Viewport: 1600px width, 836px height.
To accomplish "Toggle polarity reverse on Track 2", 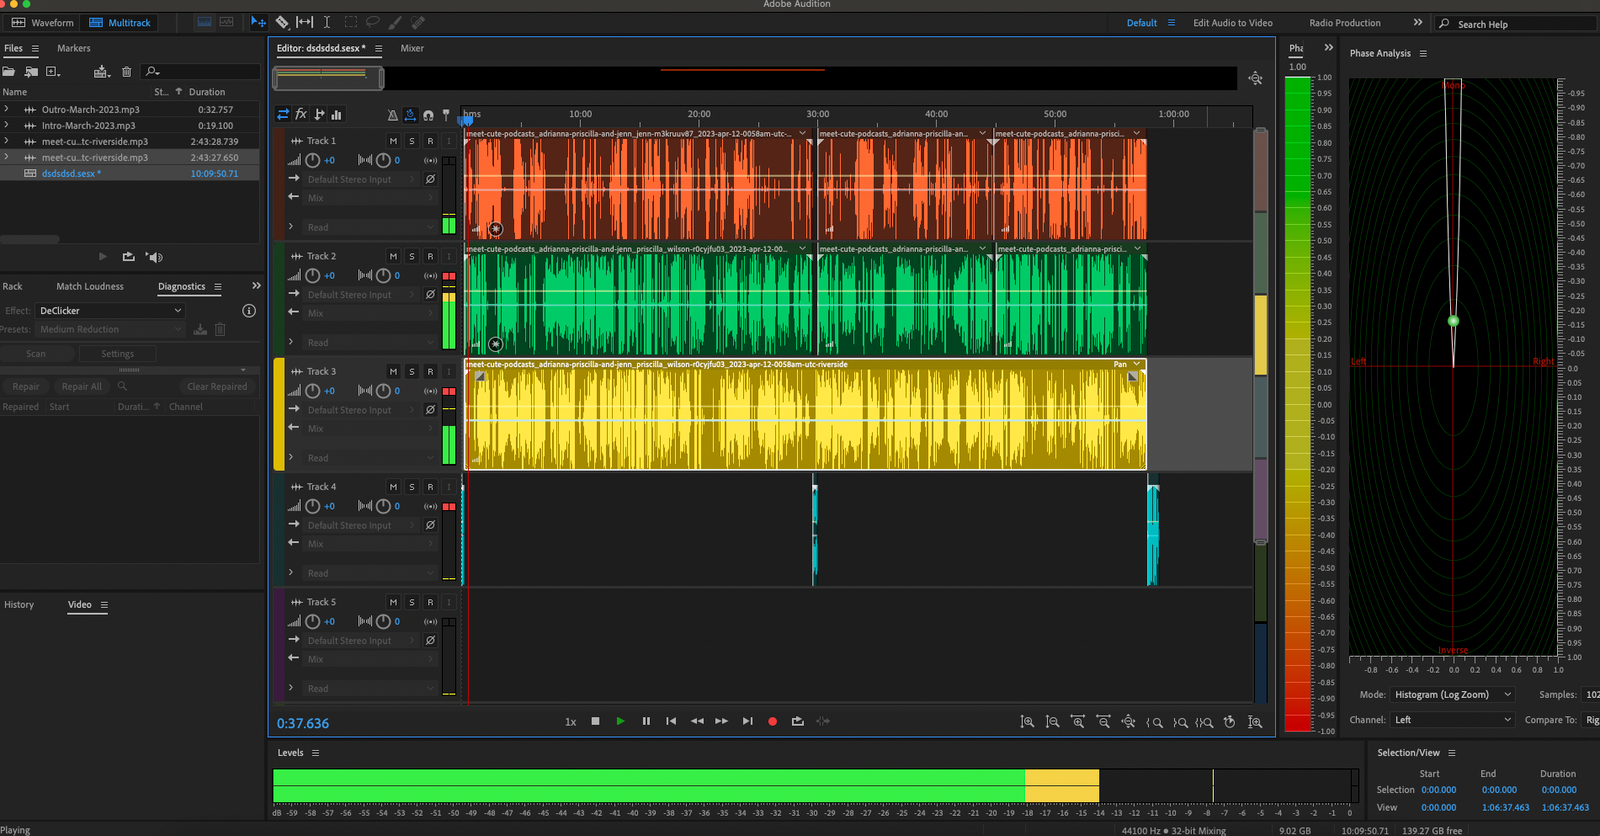I will (x=430, y=295).
